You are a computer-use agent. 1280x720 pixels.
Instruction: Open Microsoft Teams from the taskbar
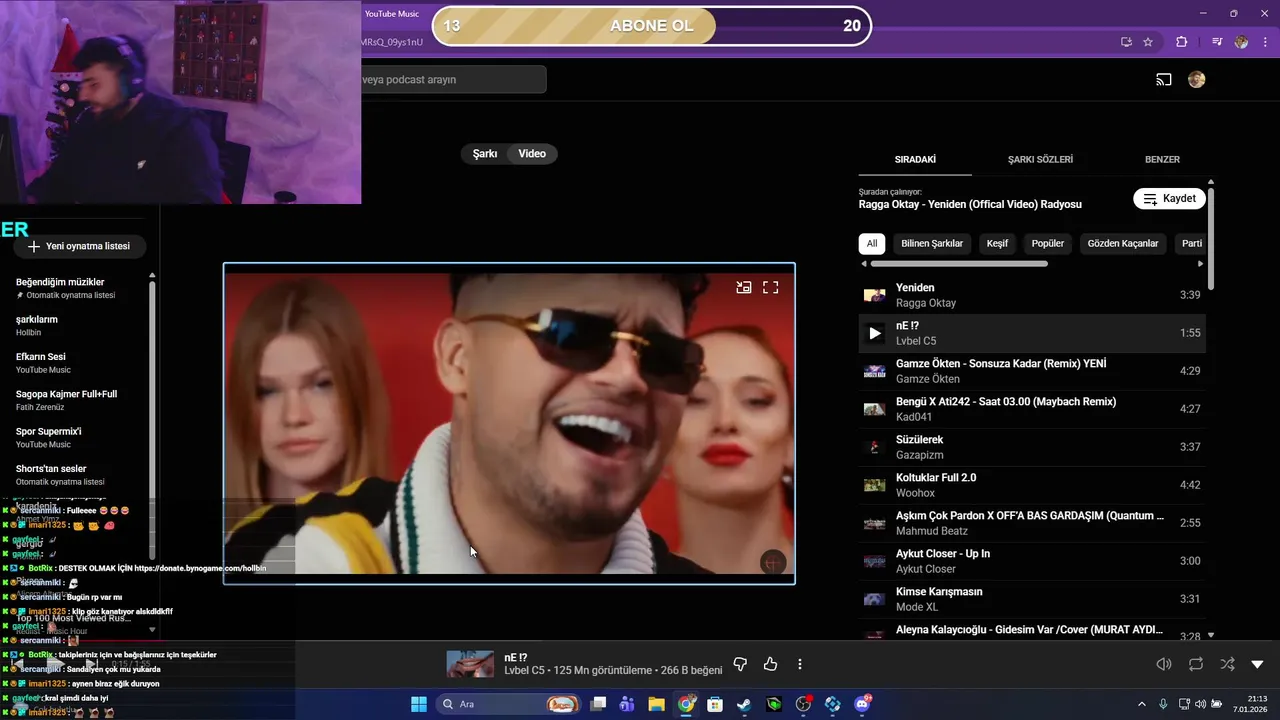627,704
